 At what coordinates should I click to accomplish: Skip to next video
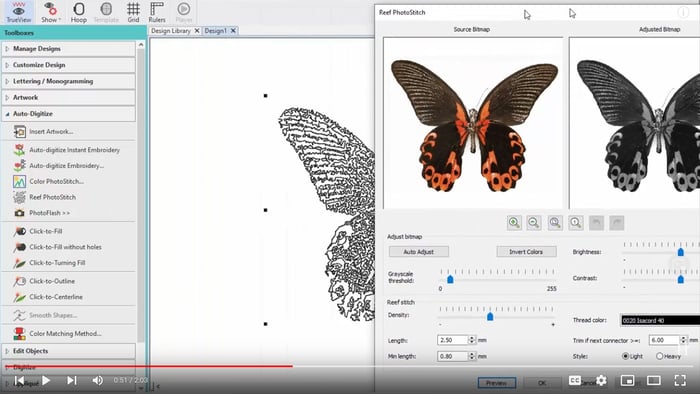tap(72, 380)
